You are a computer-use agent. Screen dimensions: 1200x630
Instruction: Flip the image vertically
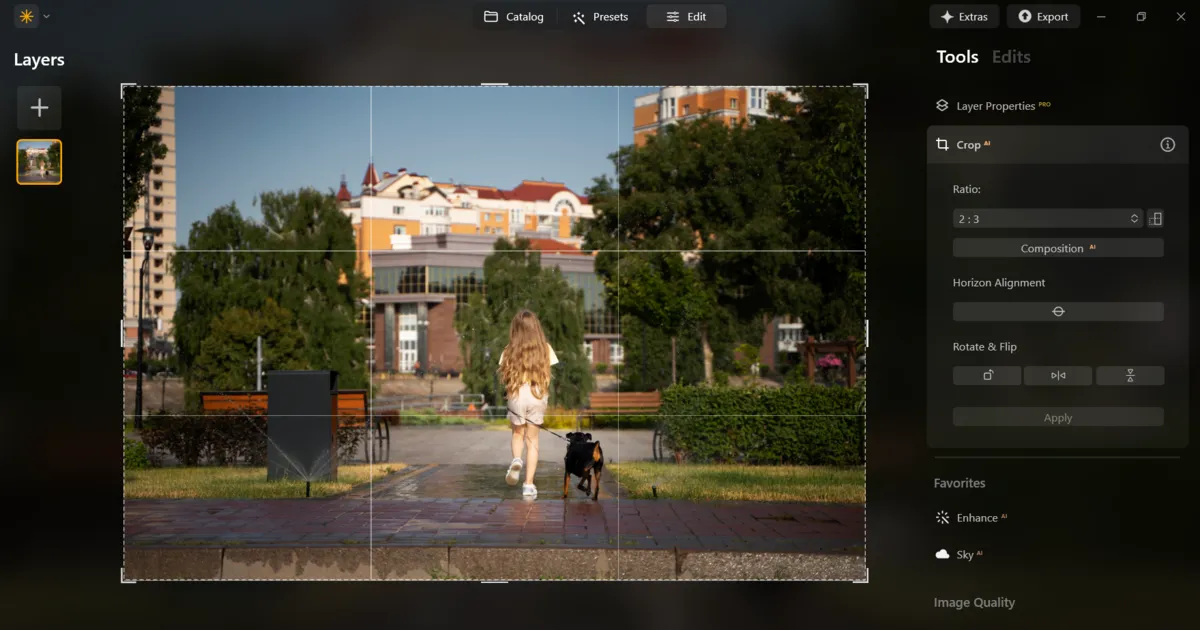(1130, 375)
